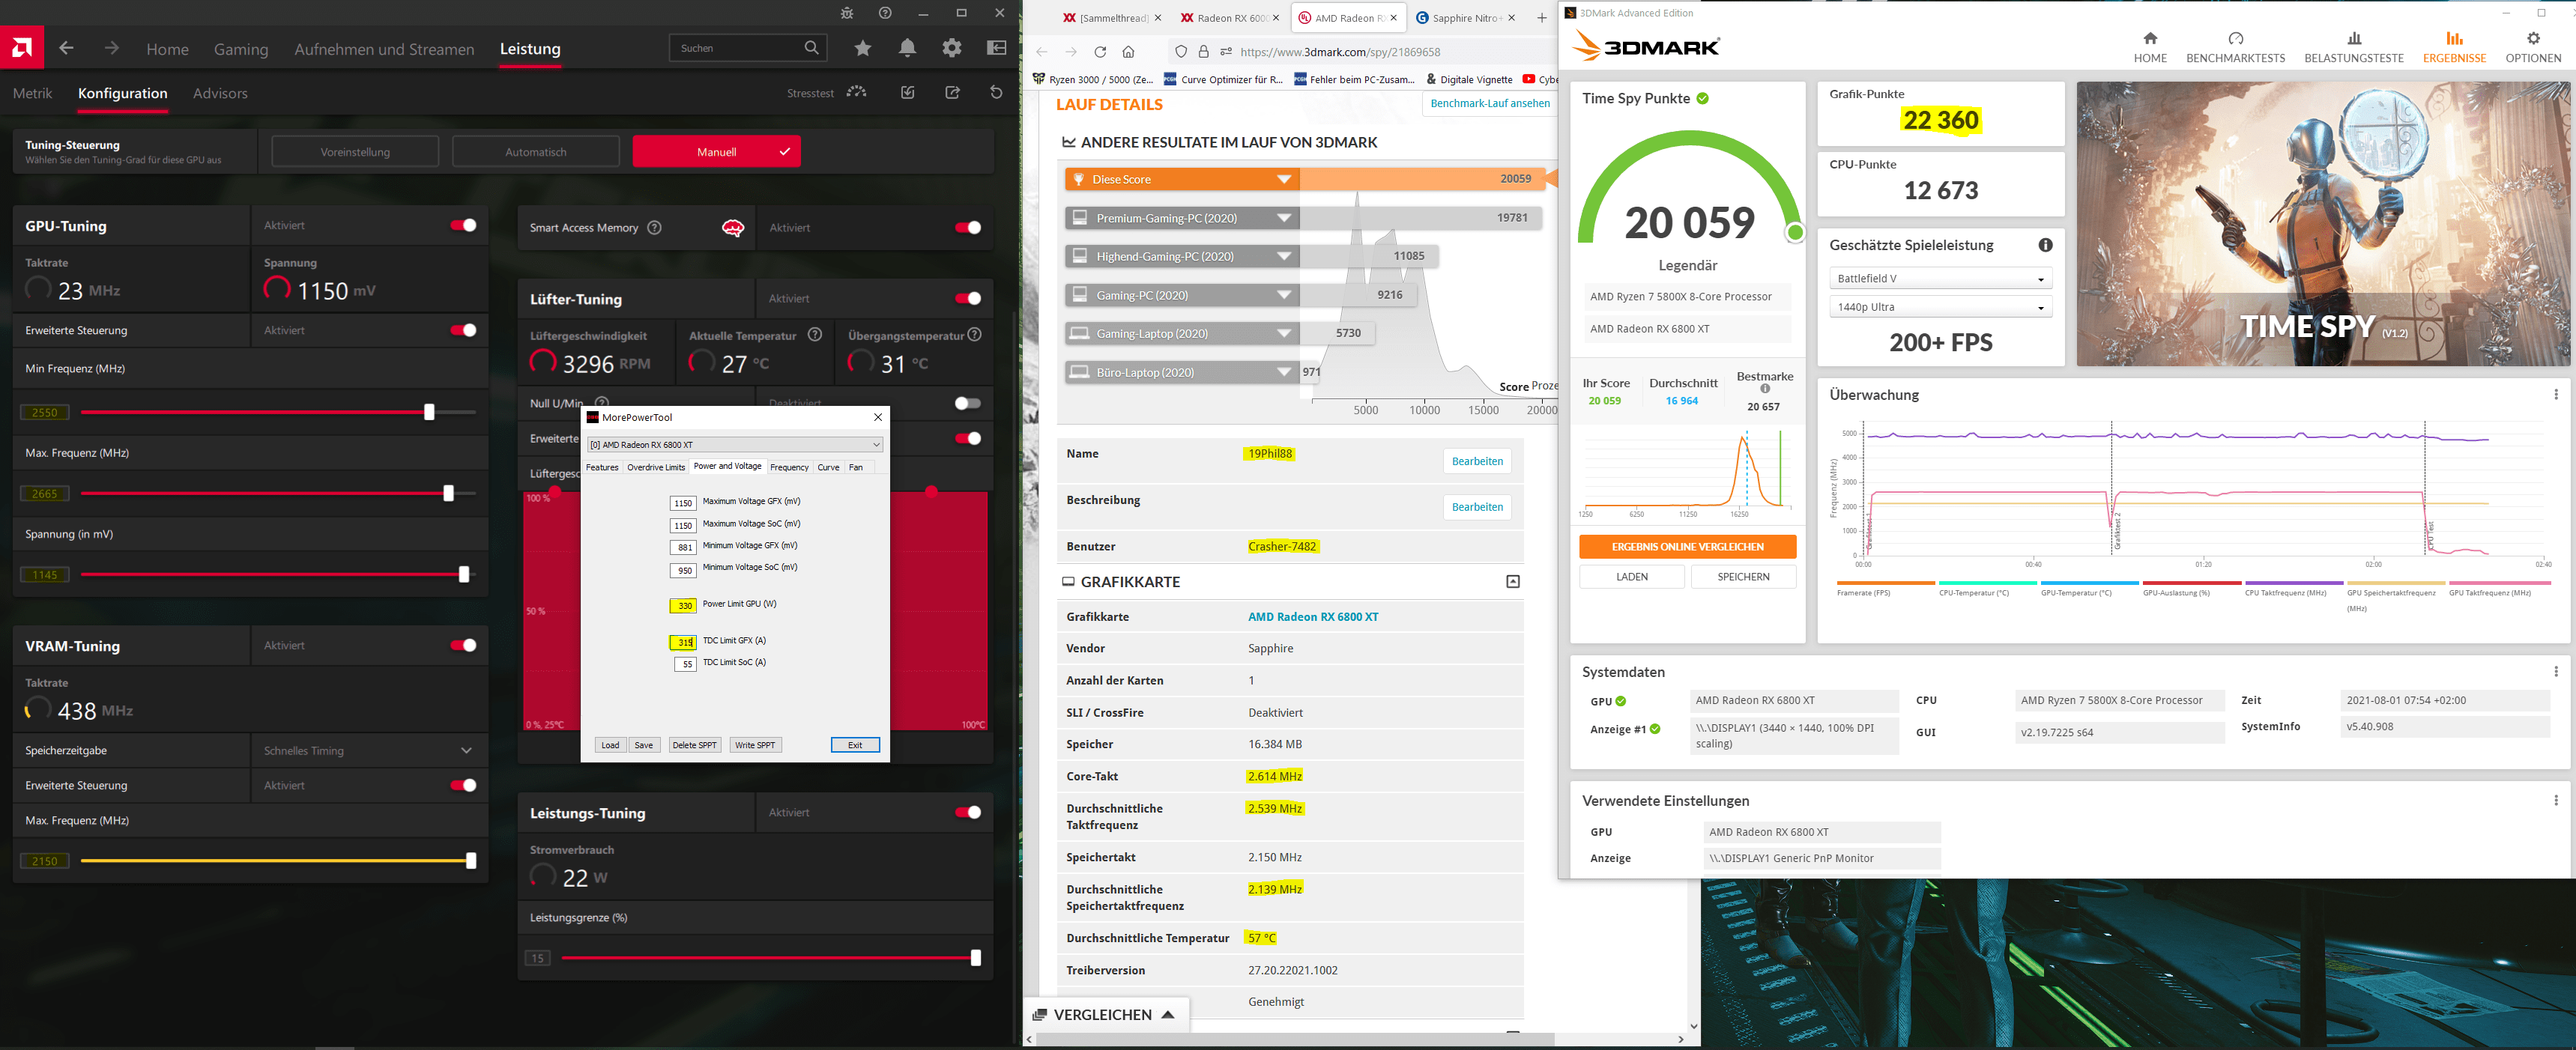This screenshot has height=1050, width=2576.
Task: Click browser reload icon
Action: 1100,52
